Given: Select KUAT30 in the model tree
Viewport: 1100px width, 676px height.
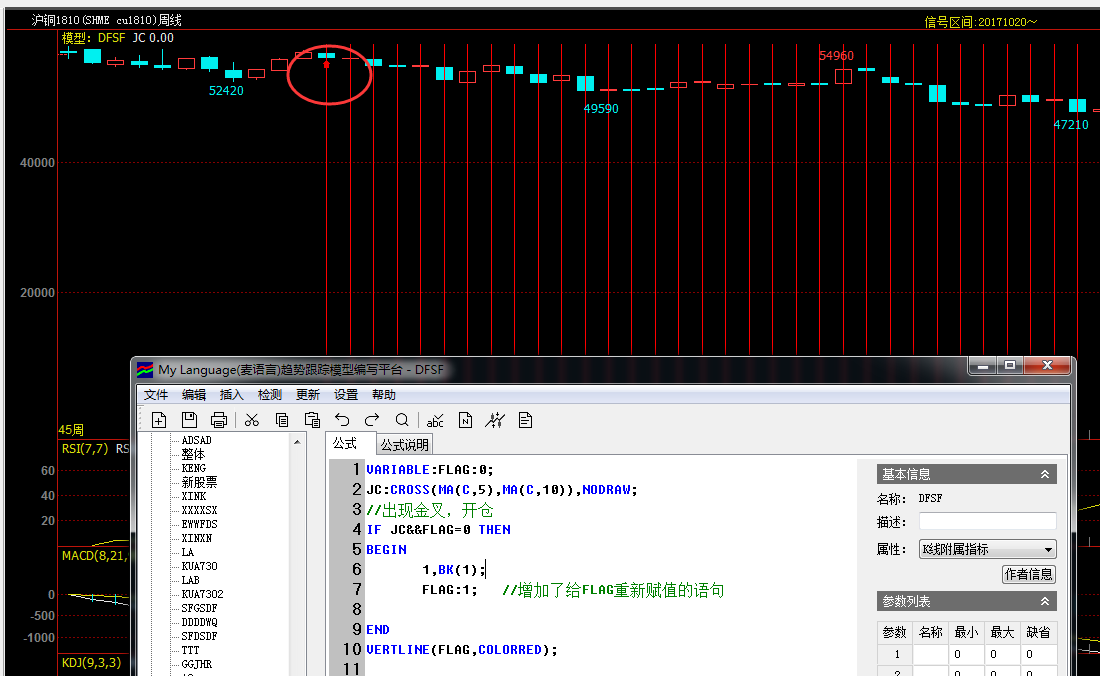Looking at the screenshot, I should pyautogui.click(x=201, y=566).
